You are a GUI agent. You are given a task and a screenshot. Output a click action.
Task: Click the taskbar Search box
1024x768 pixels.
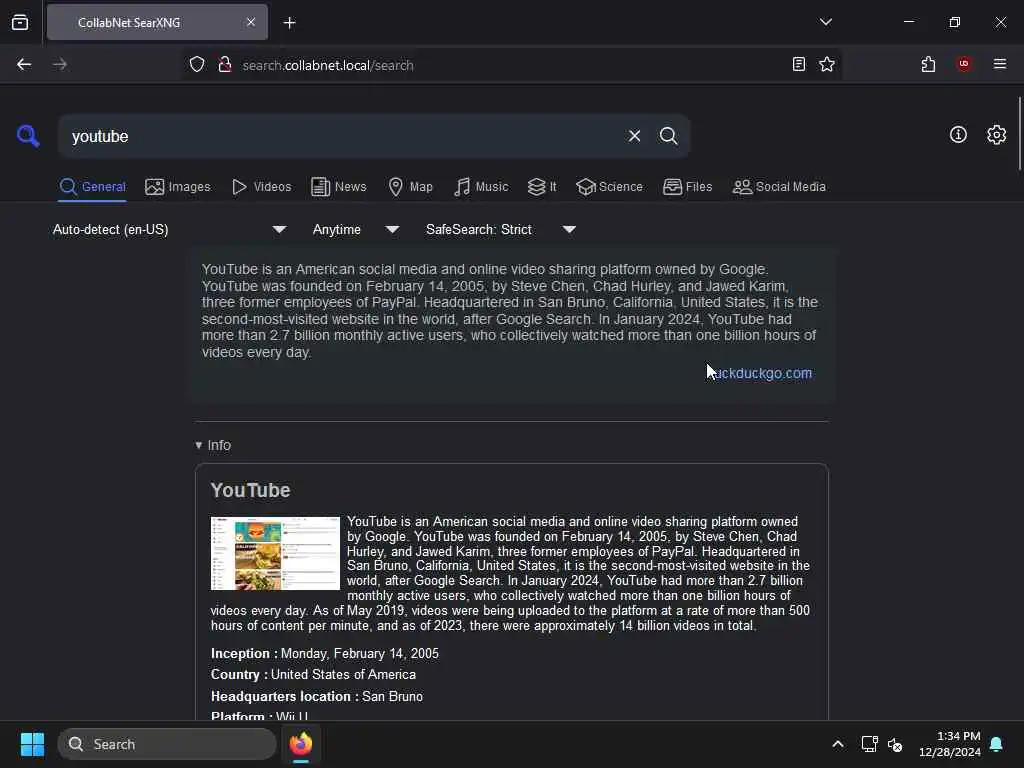(x=167, y=744)
